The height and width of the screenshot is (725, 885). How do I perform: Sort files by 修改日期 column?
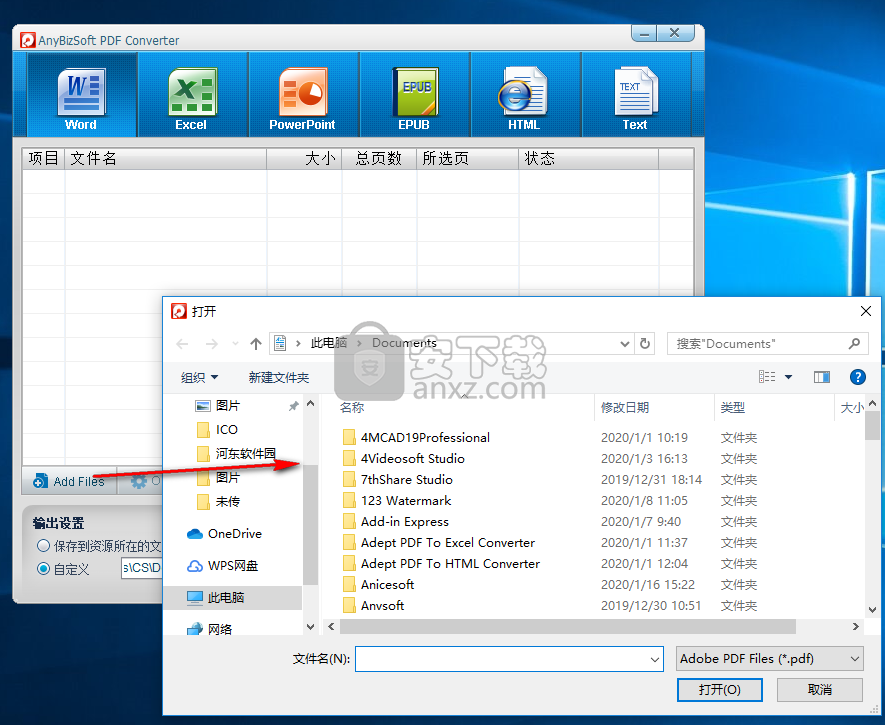click(625, 407)
